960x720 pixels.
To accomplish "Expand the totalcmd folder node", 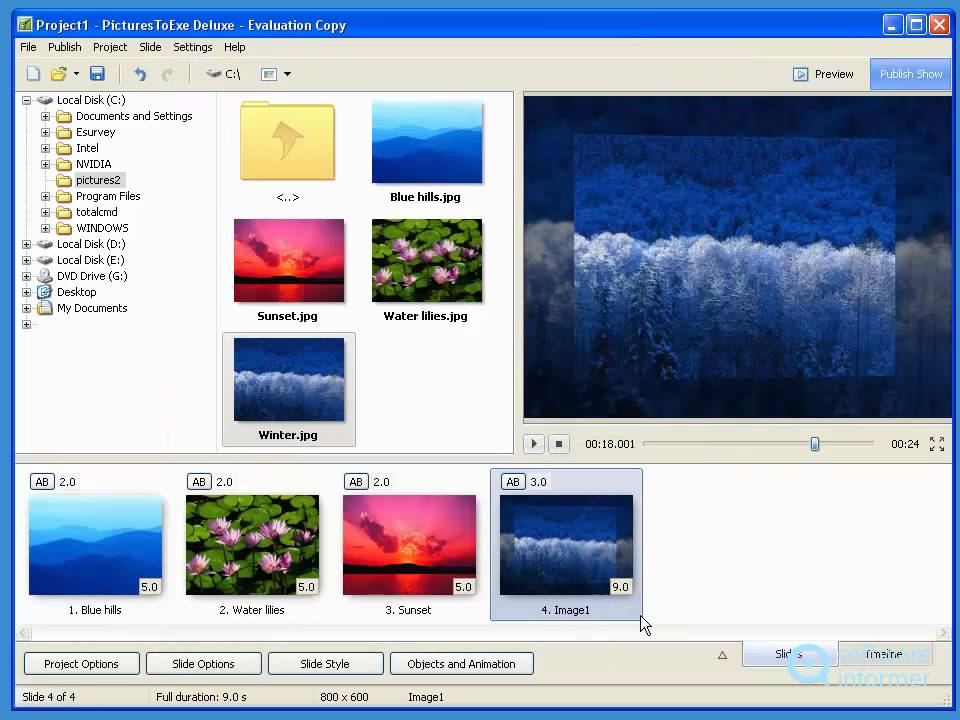I will click(45, 212).
